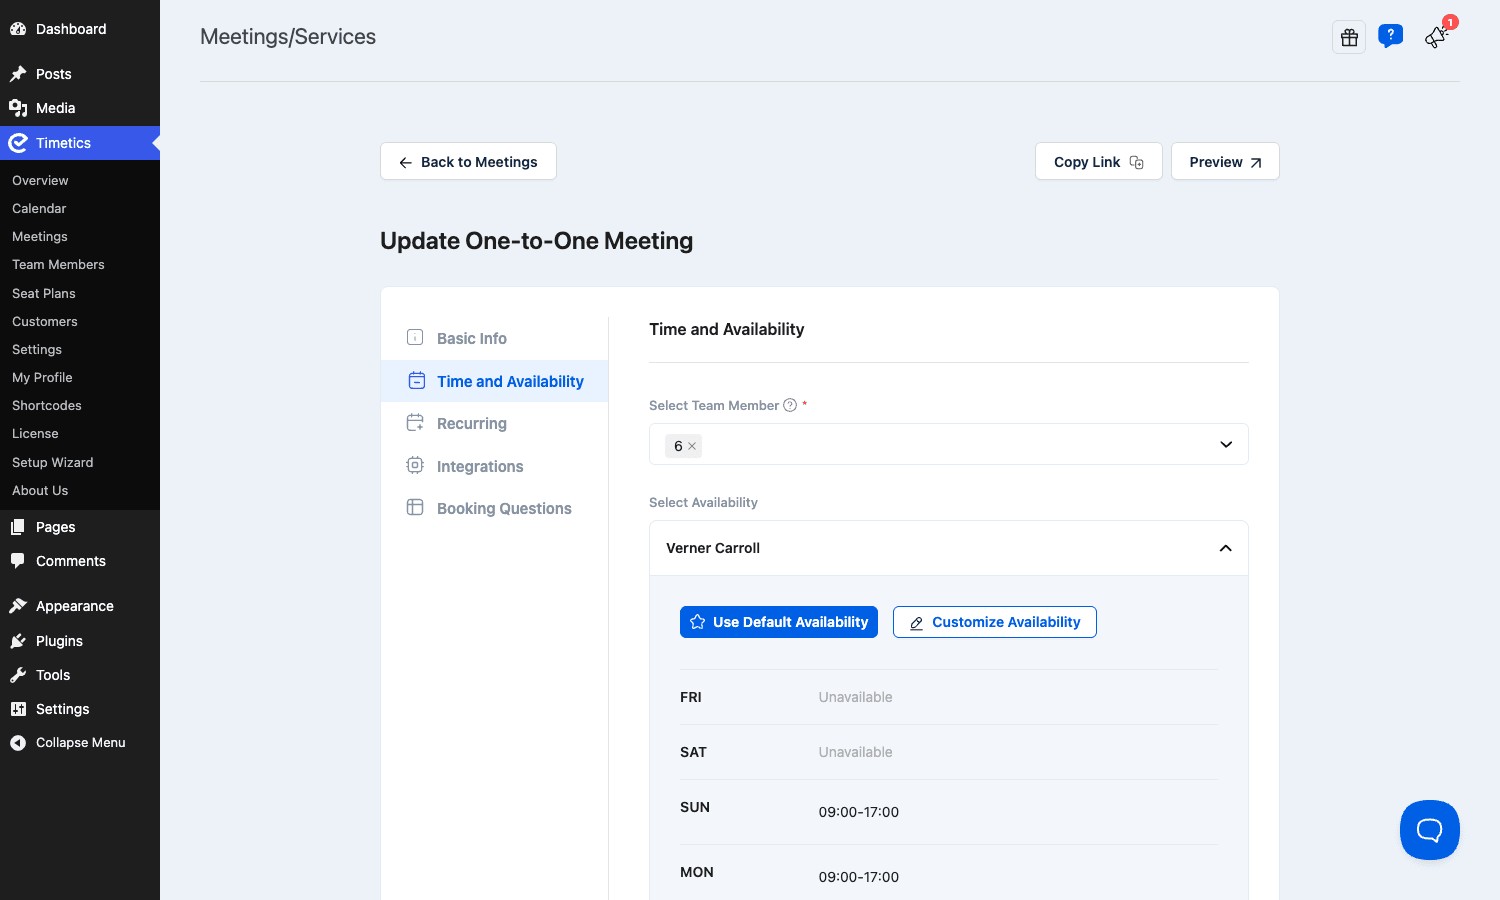Click the SAT Unavailable row text
This screenshot has height=900, width=1500.
tap(856, 752)
